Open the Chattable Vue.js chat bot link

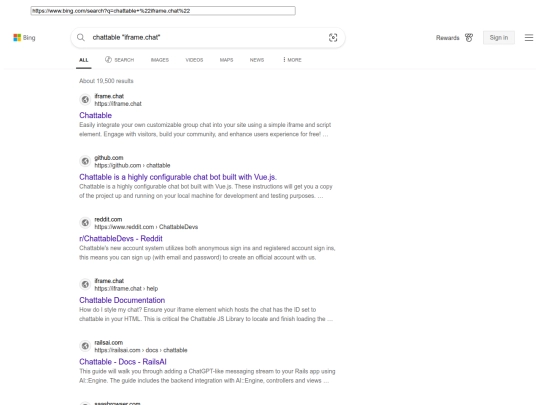point(178,177)
